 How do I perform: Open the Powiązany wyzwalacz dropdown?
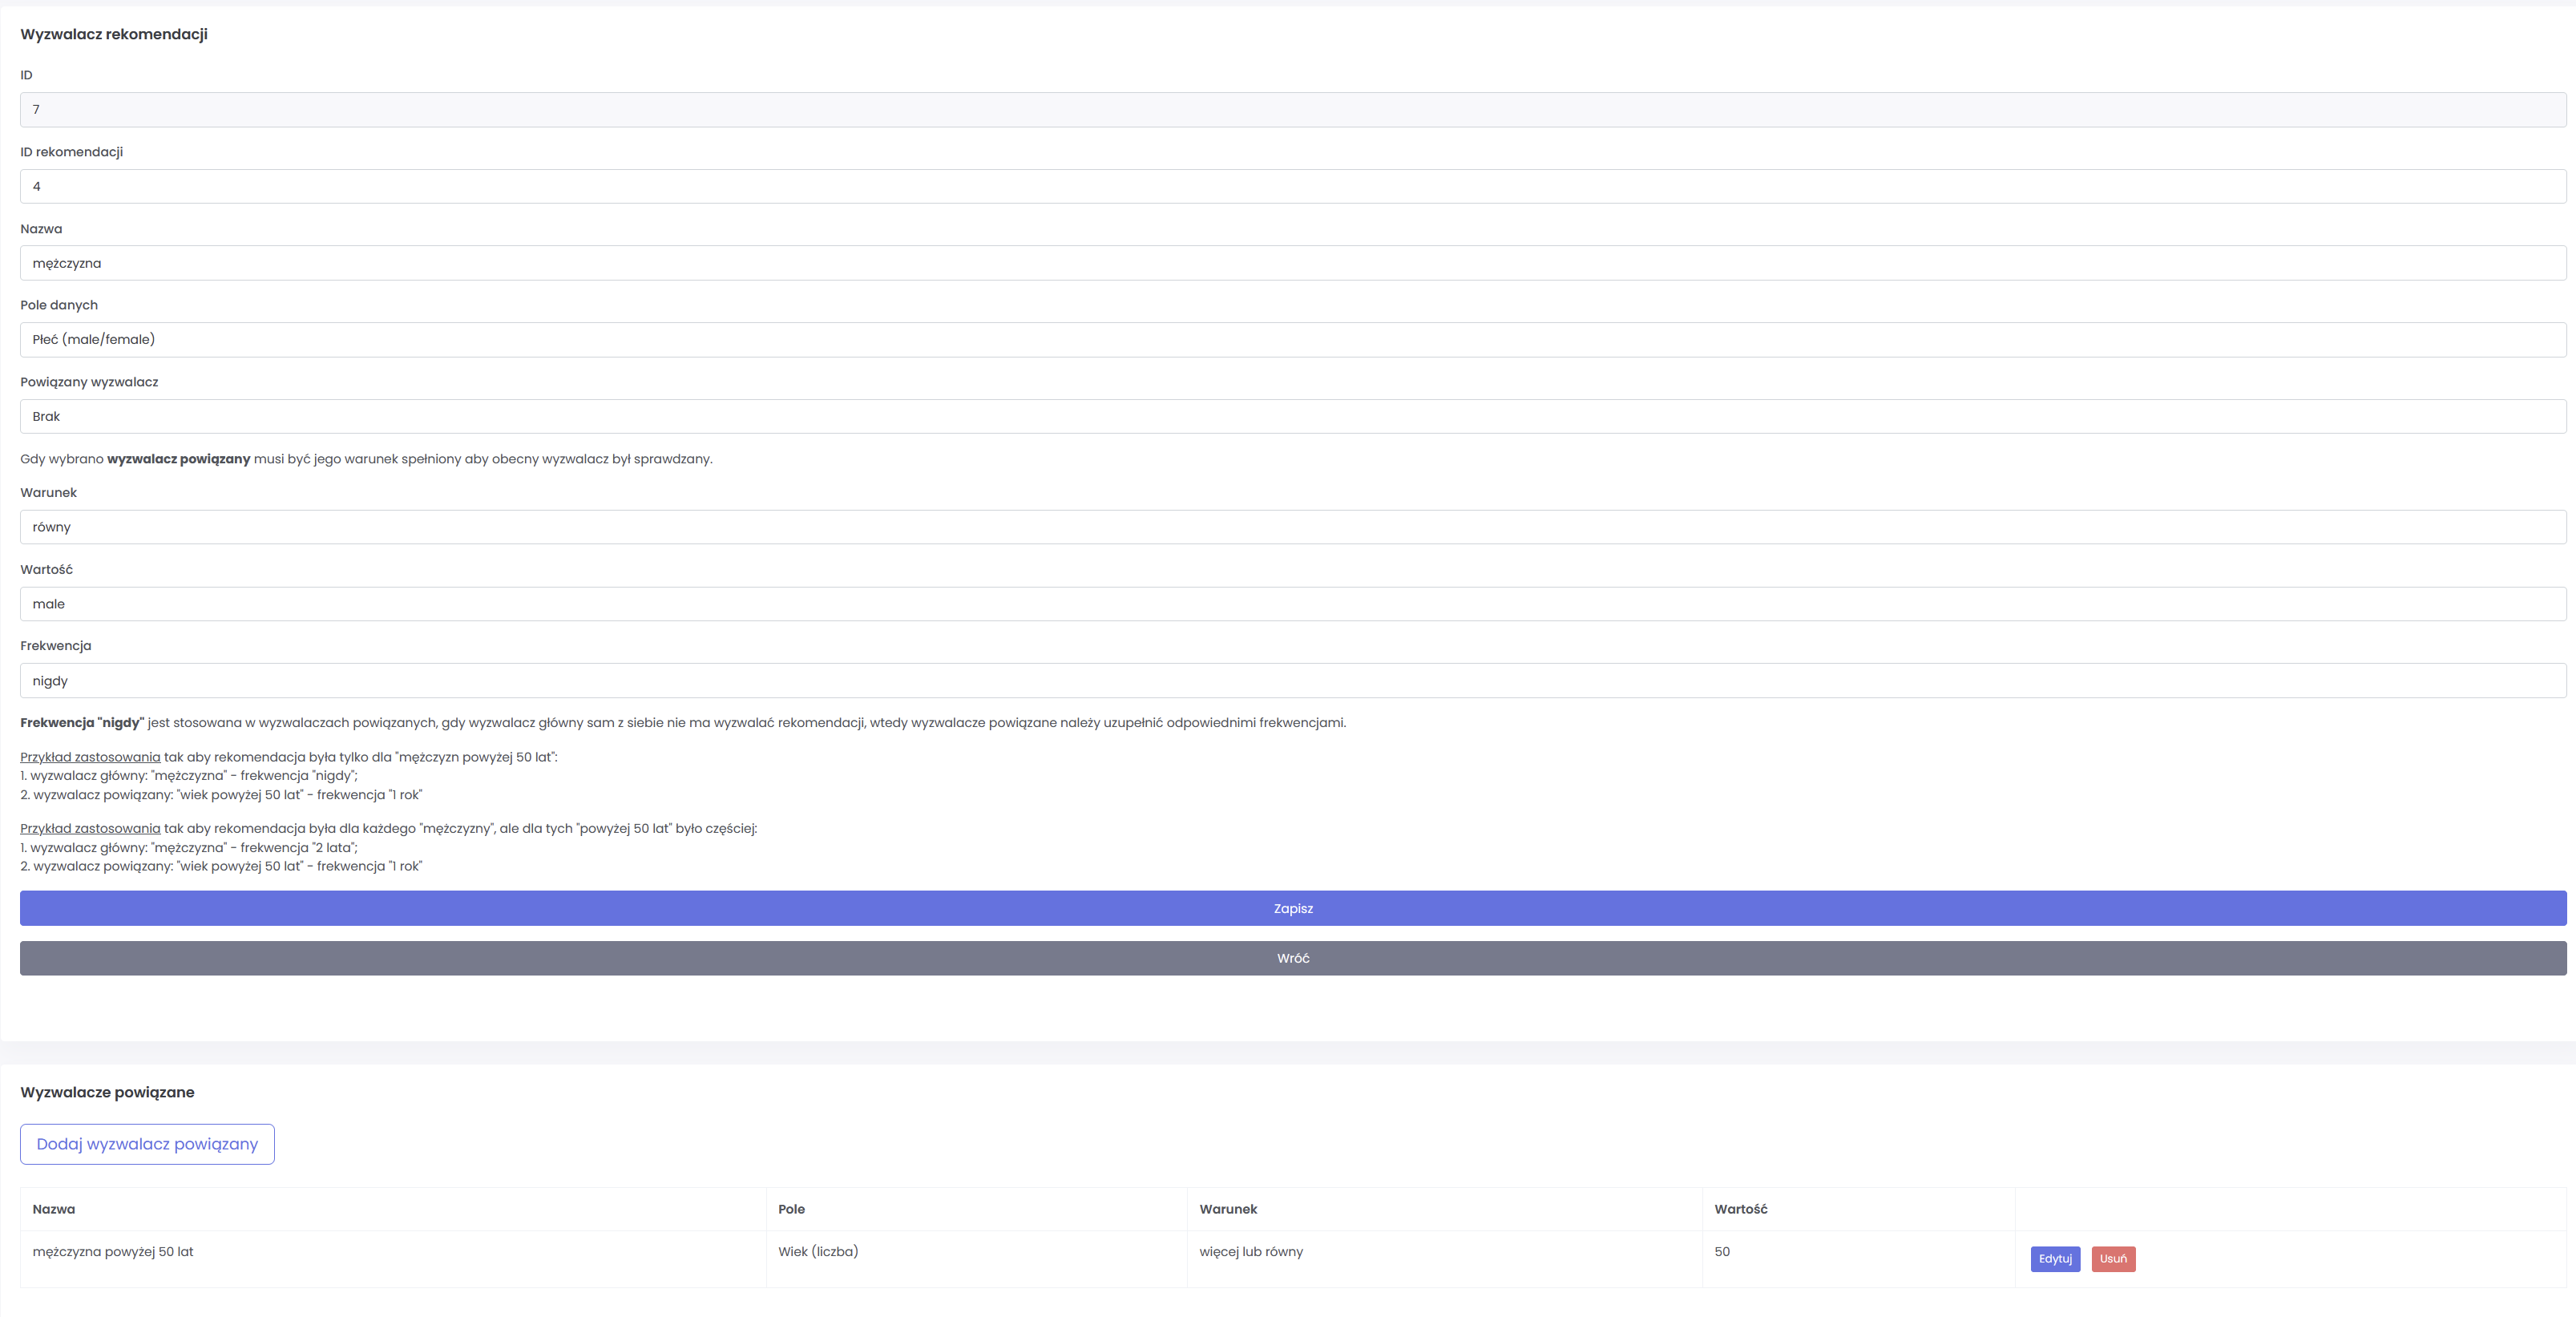click(1292, 416)
